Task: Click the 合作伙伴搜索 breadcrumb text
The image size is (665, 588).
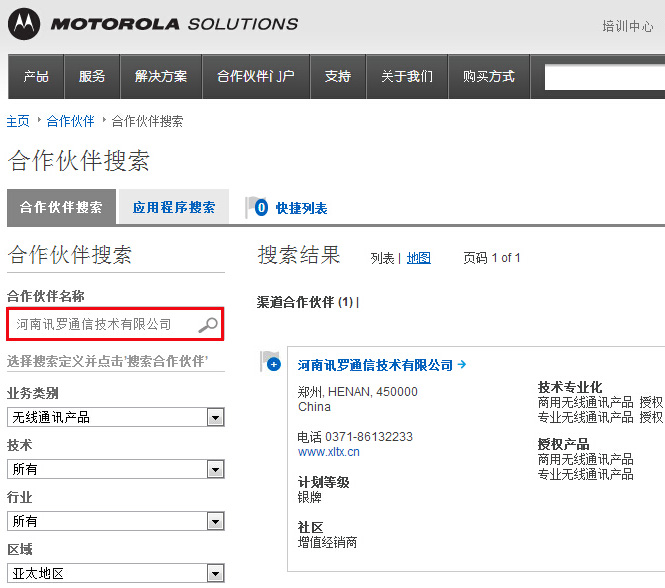Action: tap(147, 121)
